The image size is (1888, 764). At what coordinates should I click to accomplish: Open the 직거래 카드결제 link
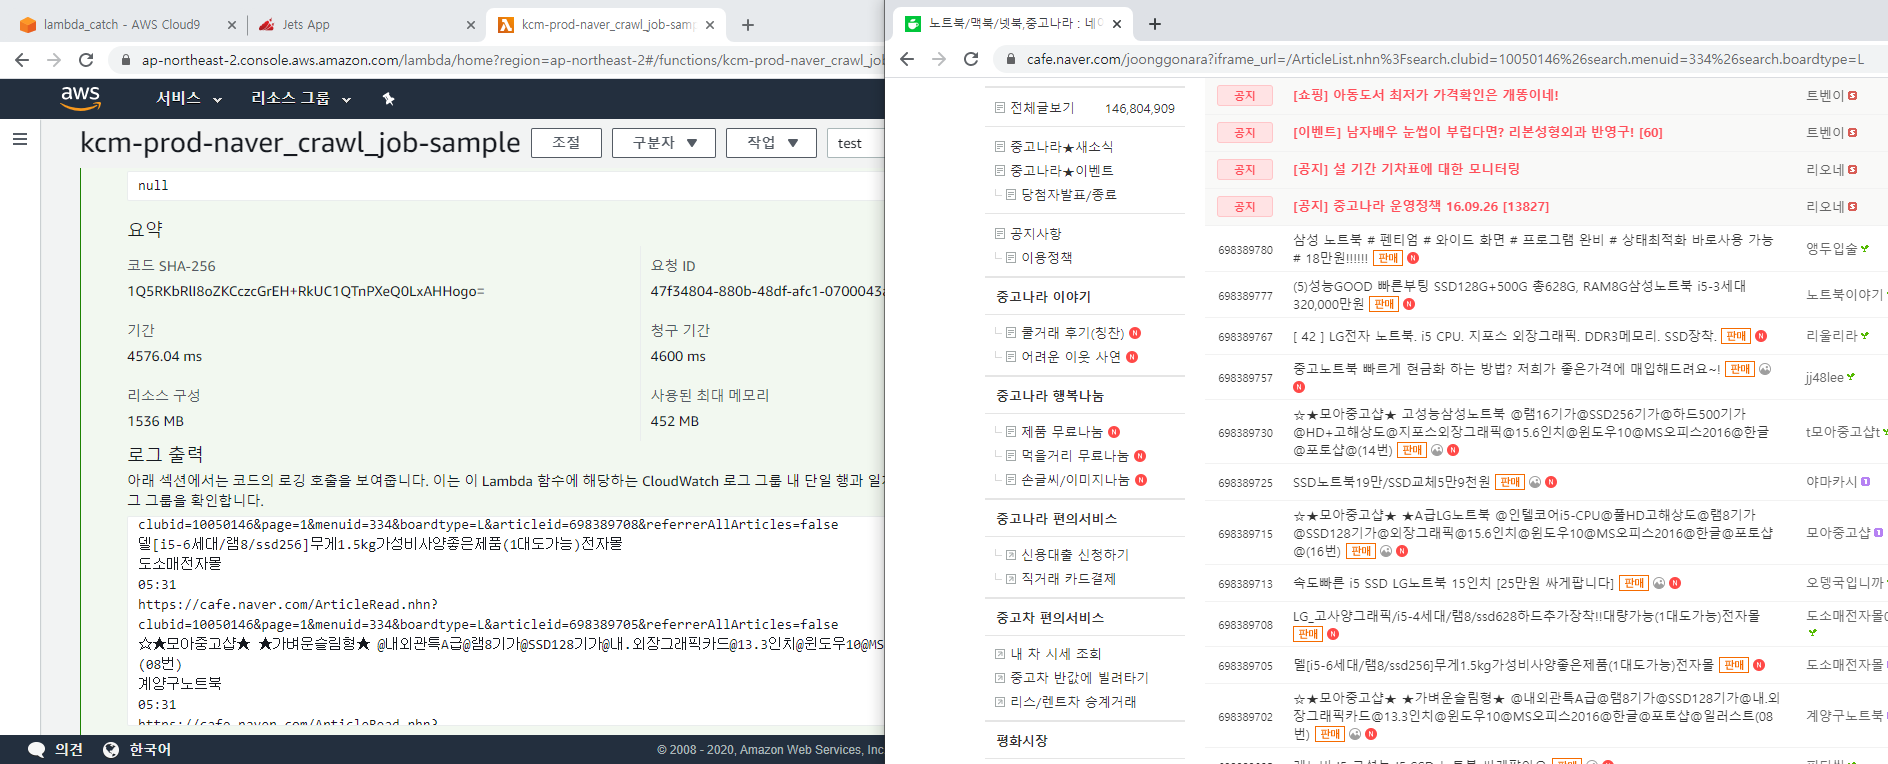[1068, 579]
